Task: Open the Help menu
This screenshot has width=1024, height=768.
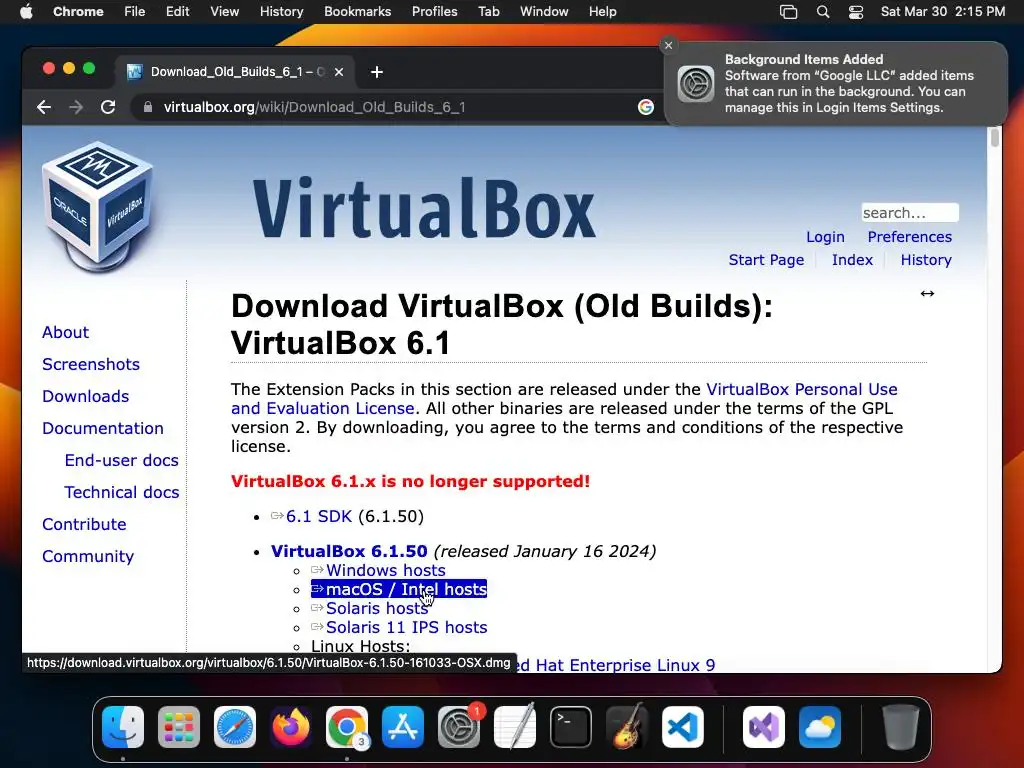Action: click(602, 12)
